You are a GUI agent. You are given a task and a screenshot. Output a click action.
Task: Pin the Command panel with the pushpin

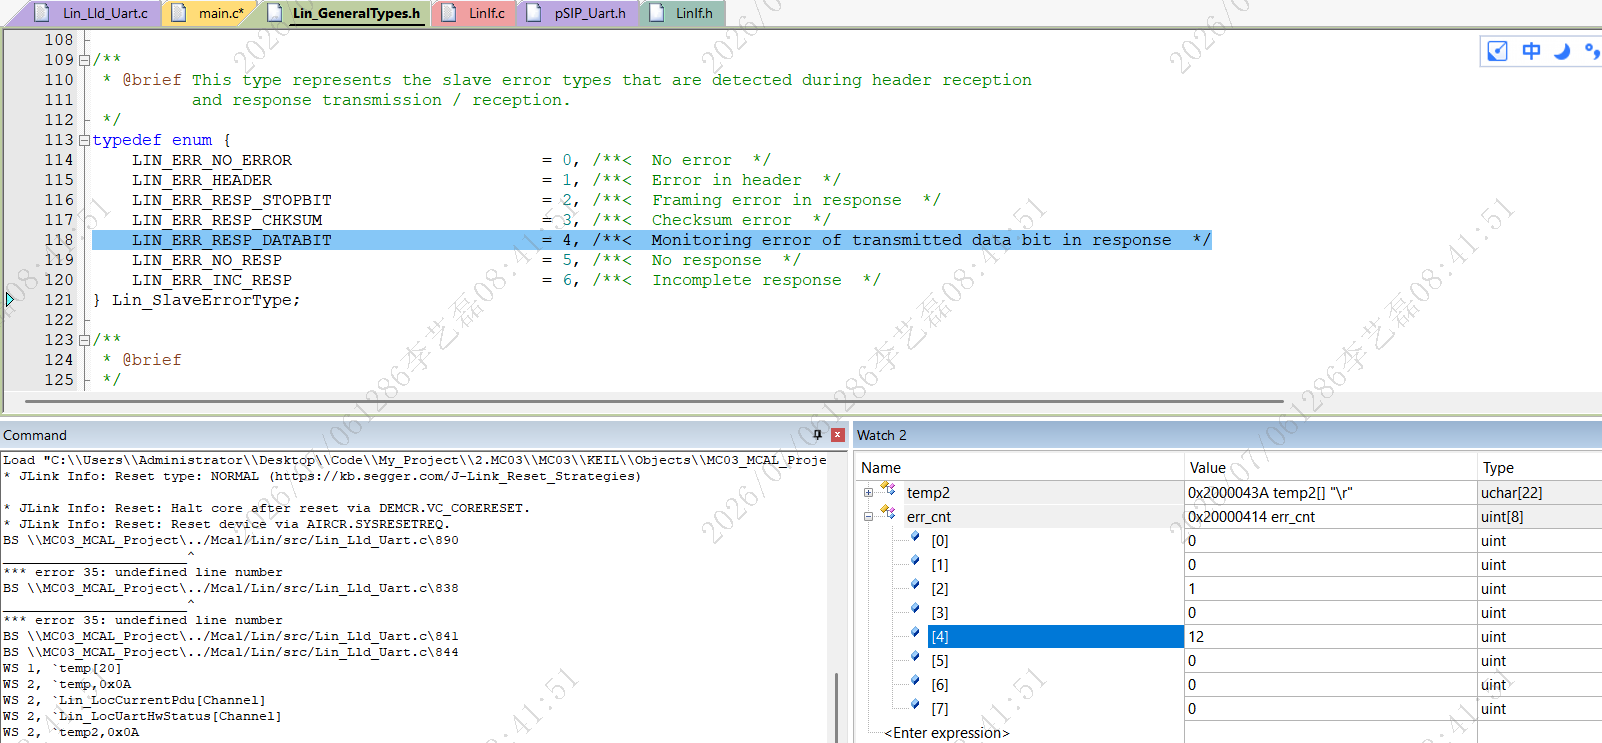pyautogui.click(x=817, y=435)
